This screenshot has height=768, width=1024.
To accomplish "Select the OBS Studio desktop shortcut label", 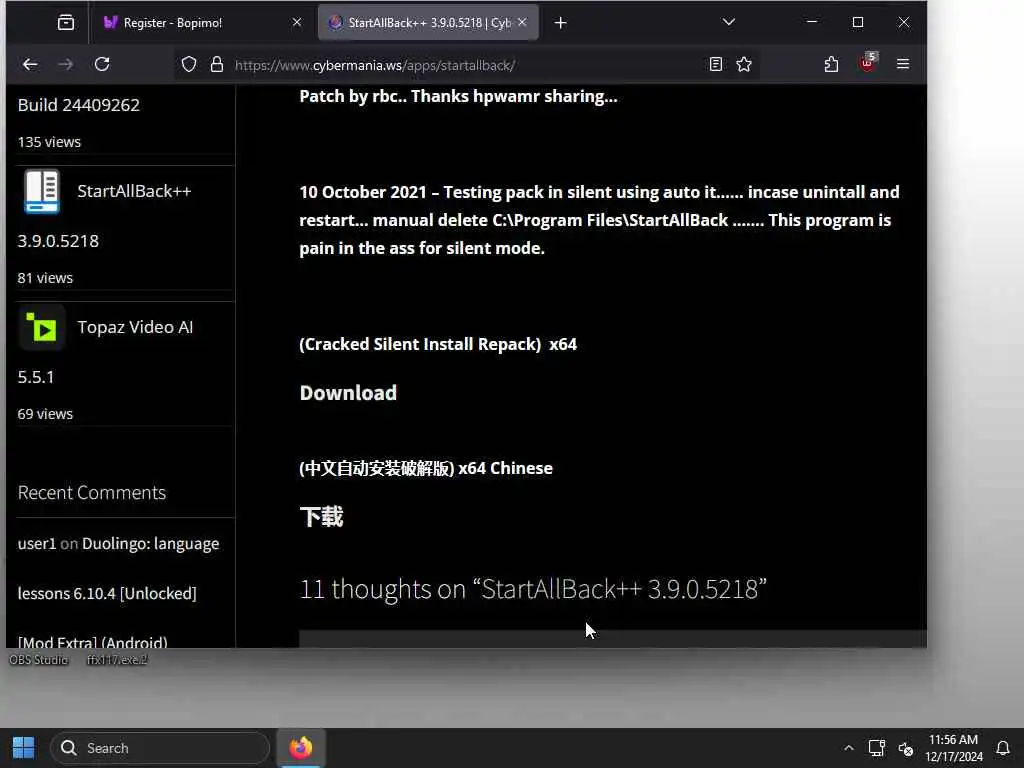I will (x=39, y=660).
